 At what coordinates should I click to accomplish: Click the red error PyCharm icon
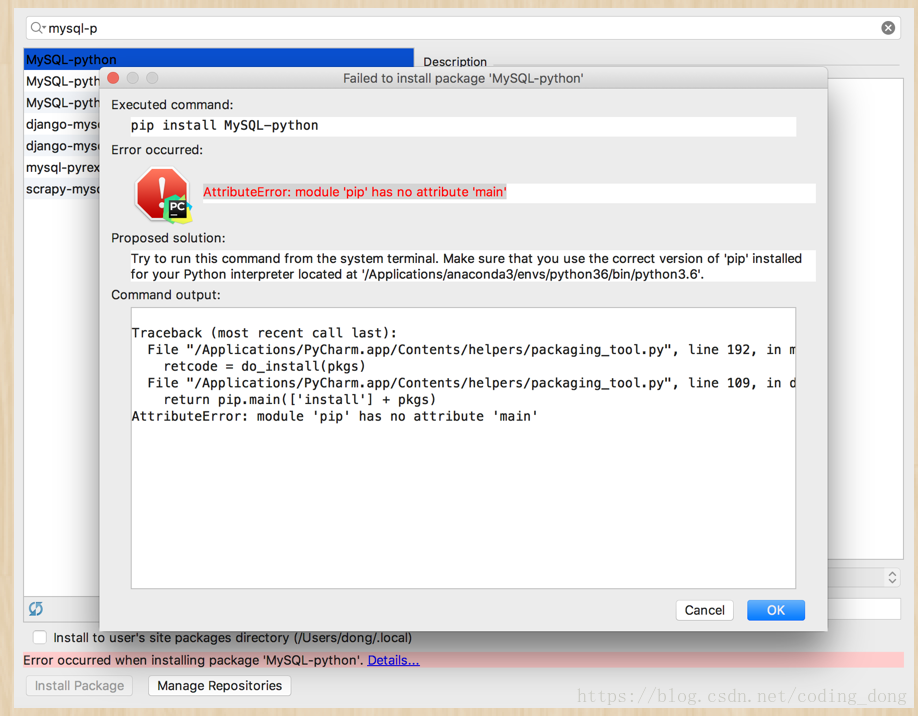(x=163, y=195)
